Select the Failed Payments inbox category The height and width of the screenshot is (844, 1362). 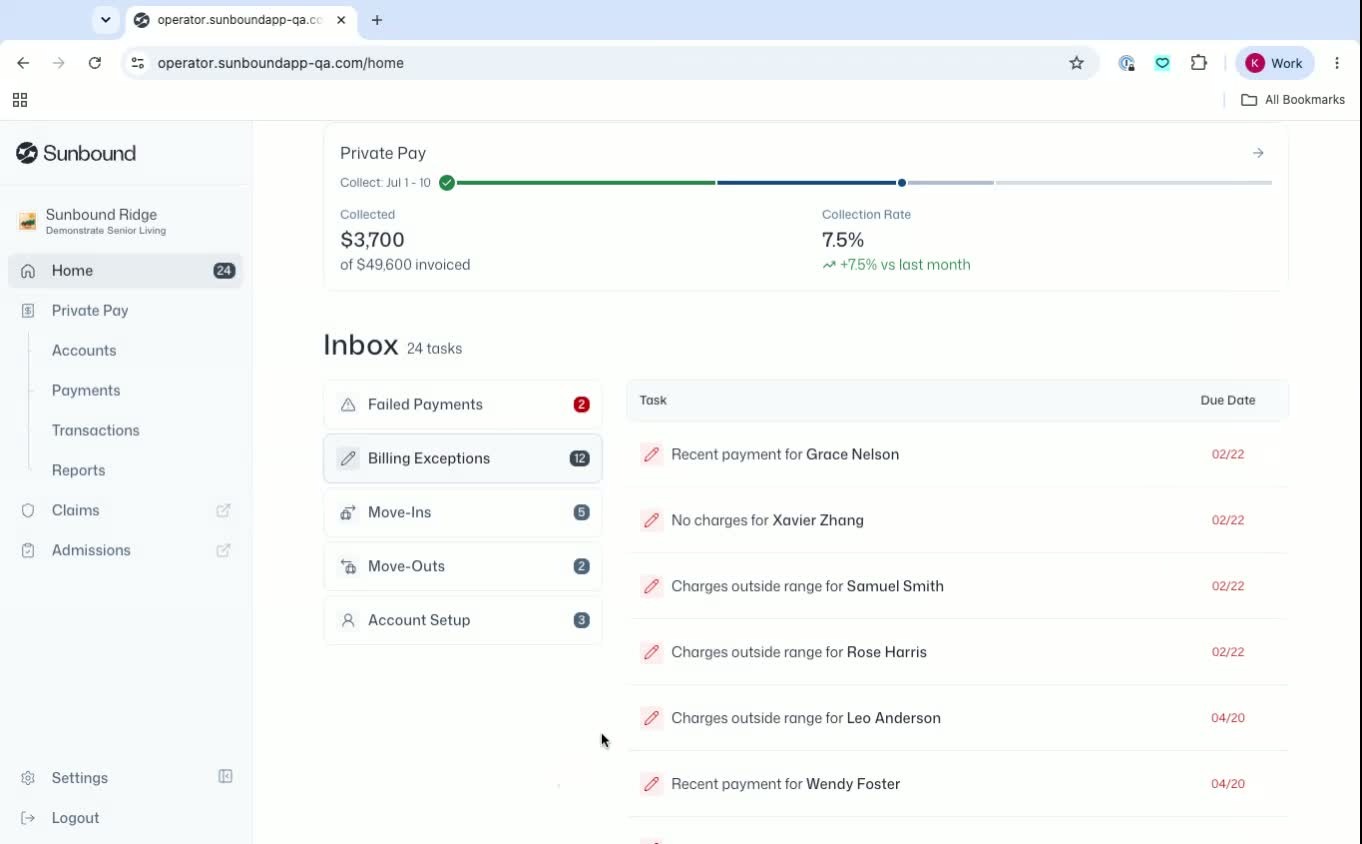click(x=463, y=405)
